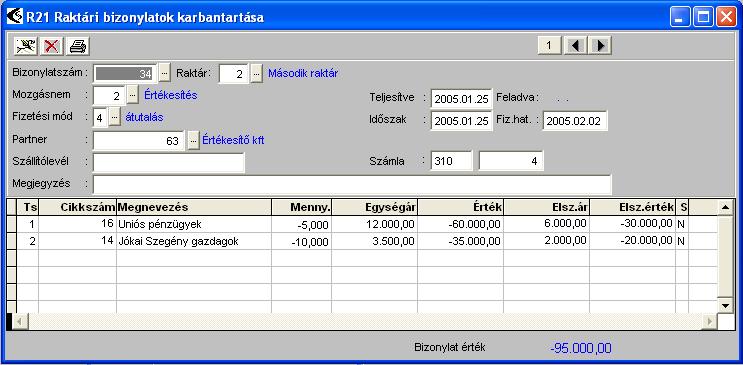Click the grid scroll up arrow
The image size is (743, 365).
pos(725,207)
